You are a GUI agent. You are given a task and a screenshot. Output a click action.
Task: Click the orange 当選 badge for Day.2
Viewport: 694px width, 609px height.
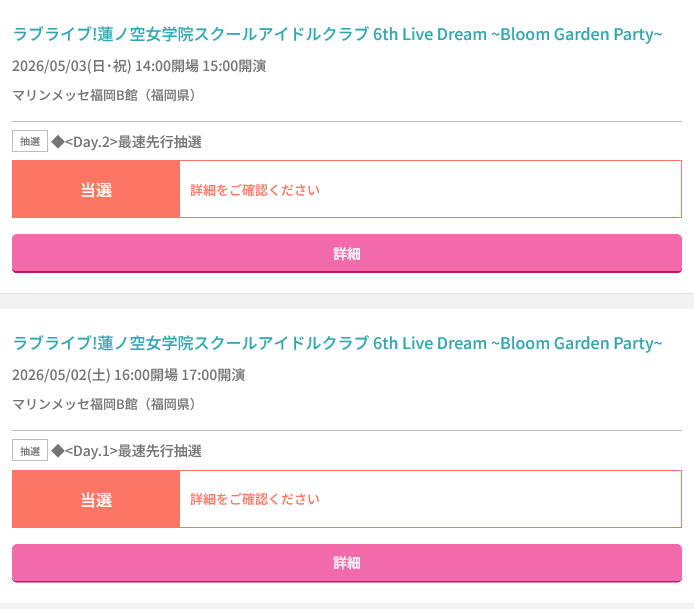96,189
